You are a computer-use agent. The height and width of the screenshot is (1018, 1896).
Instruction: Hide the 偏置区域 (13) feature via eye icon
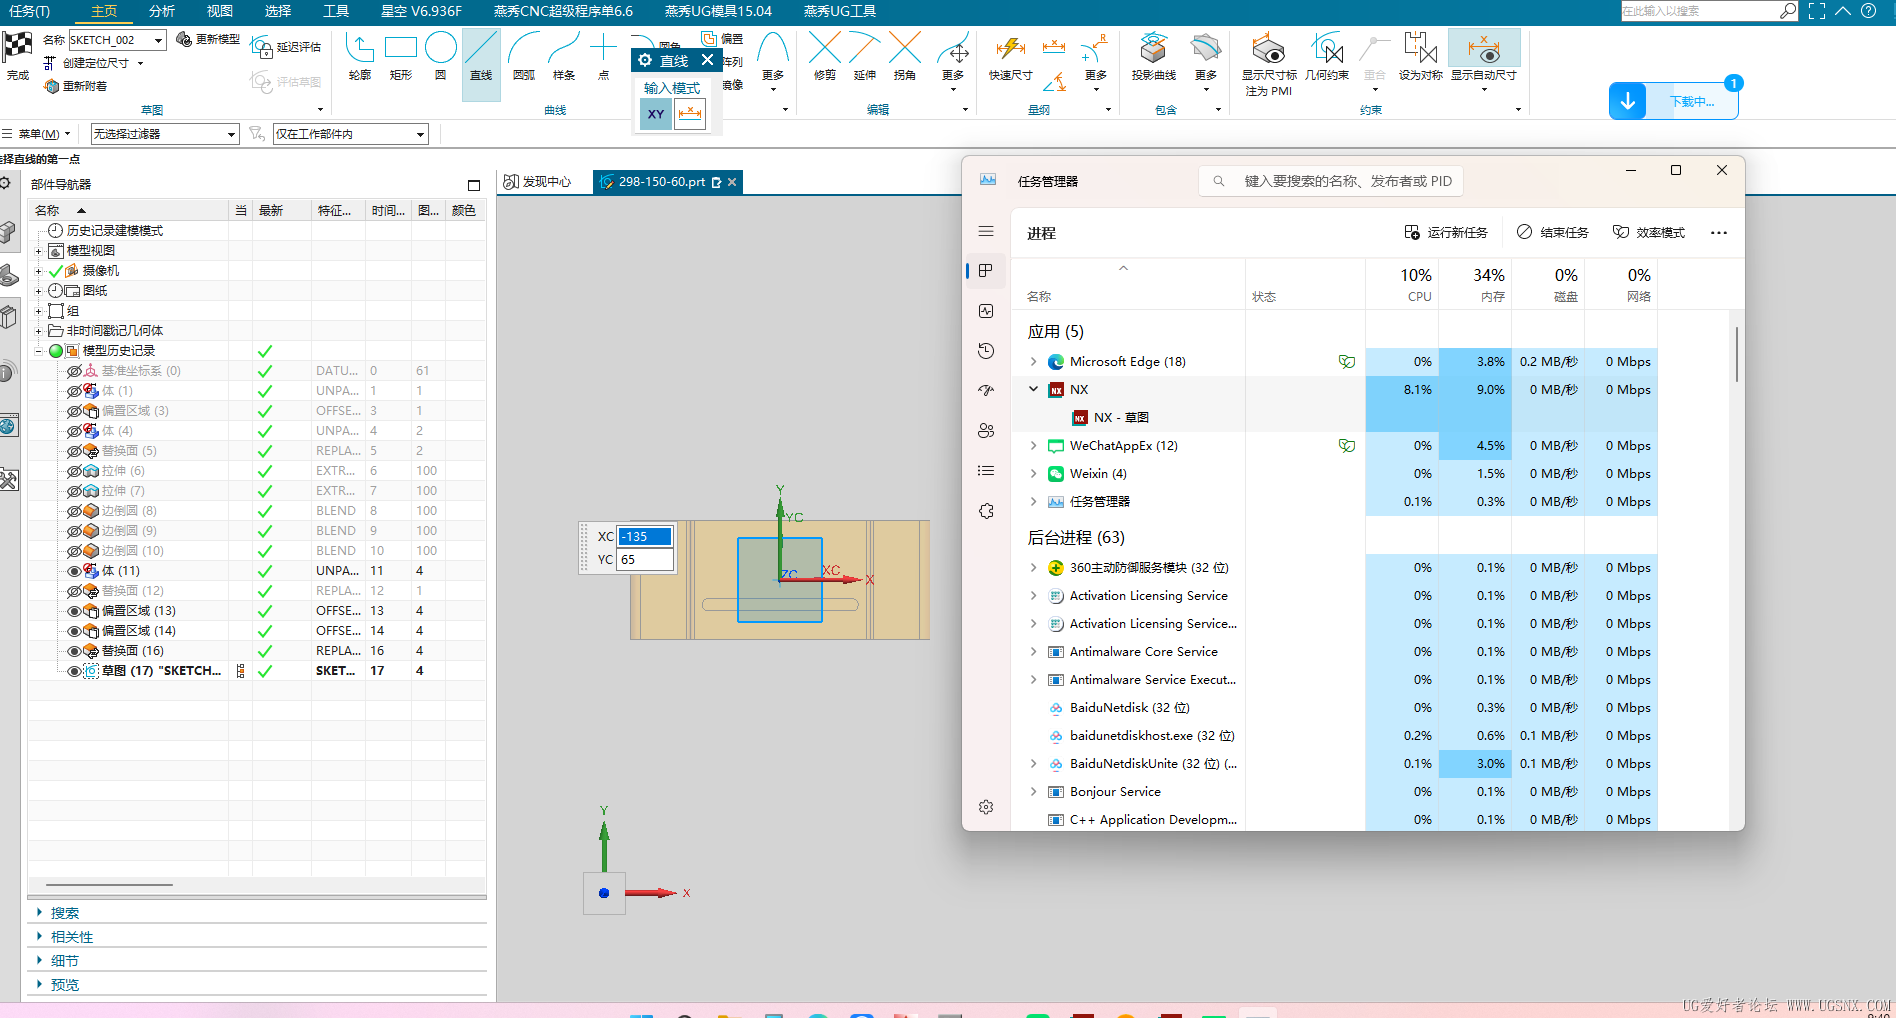point(74,611)
